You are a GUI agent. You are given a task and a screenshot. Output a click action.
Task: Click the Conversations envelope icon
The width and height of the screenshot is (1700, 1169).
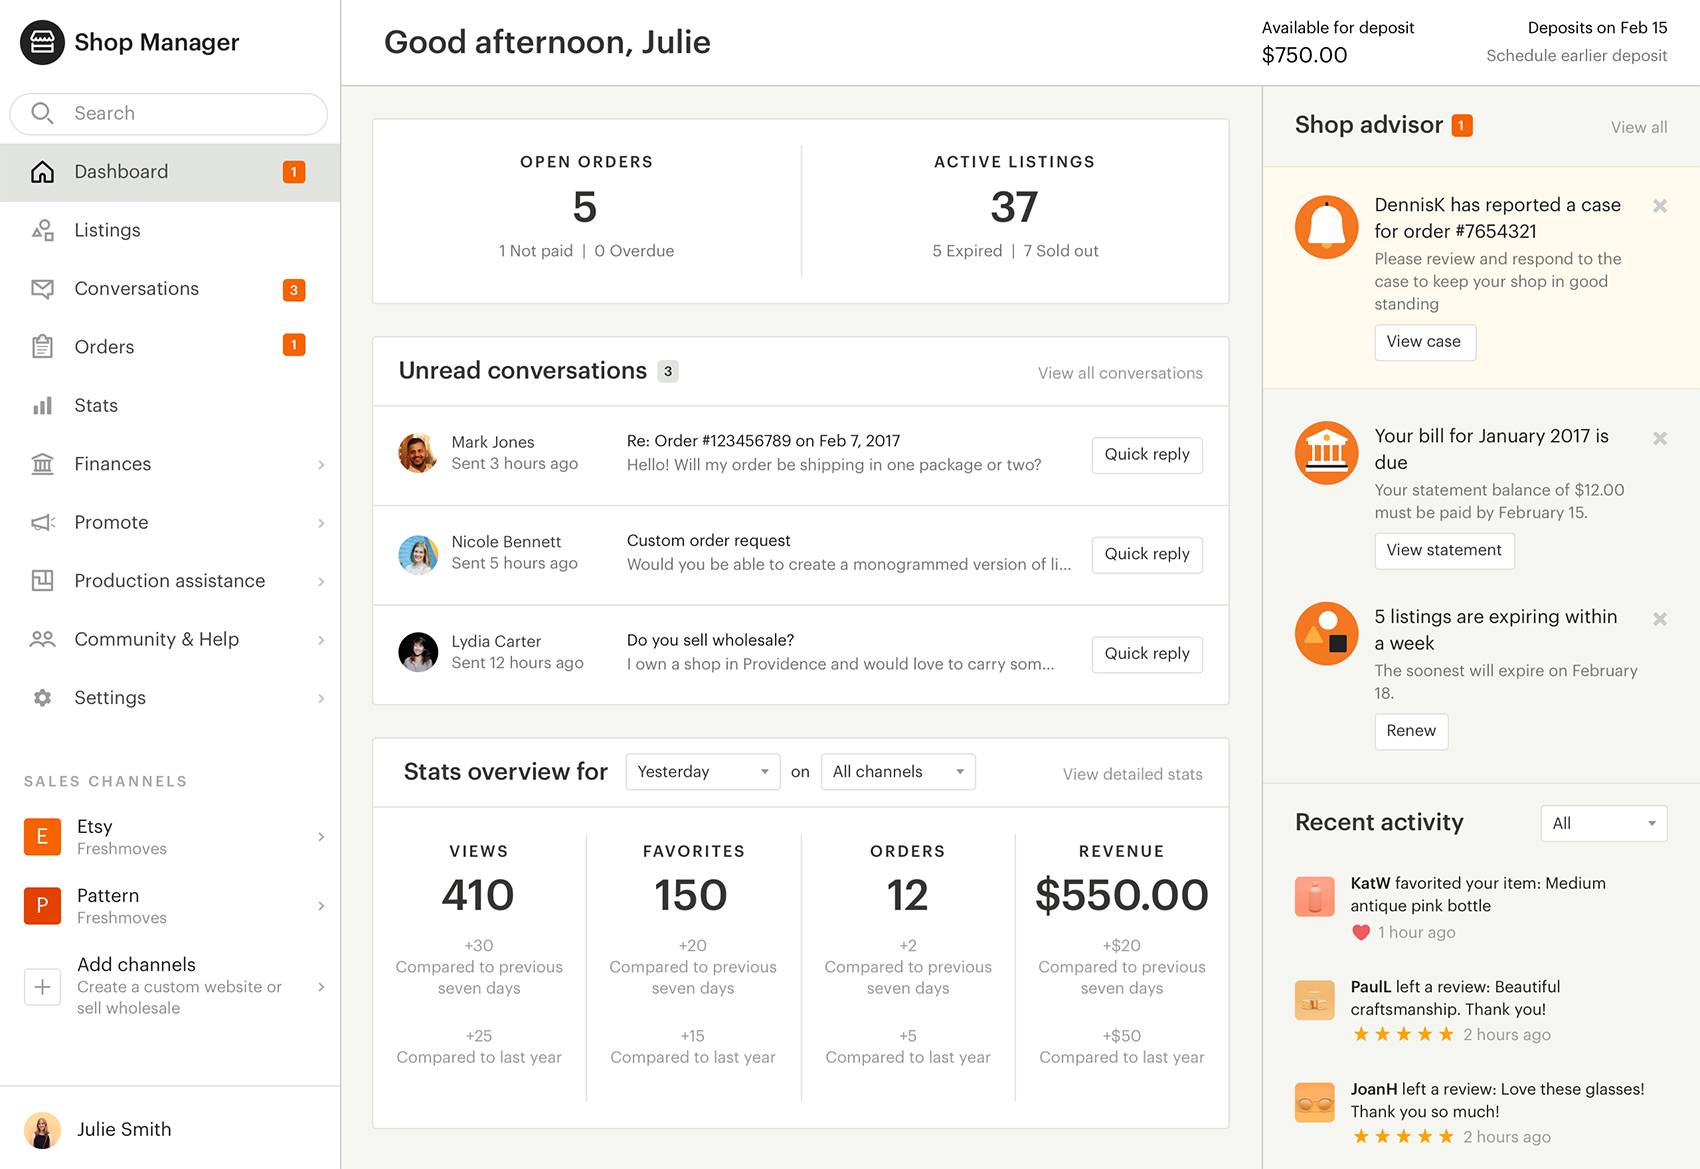42,289
